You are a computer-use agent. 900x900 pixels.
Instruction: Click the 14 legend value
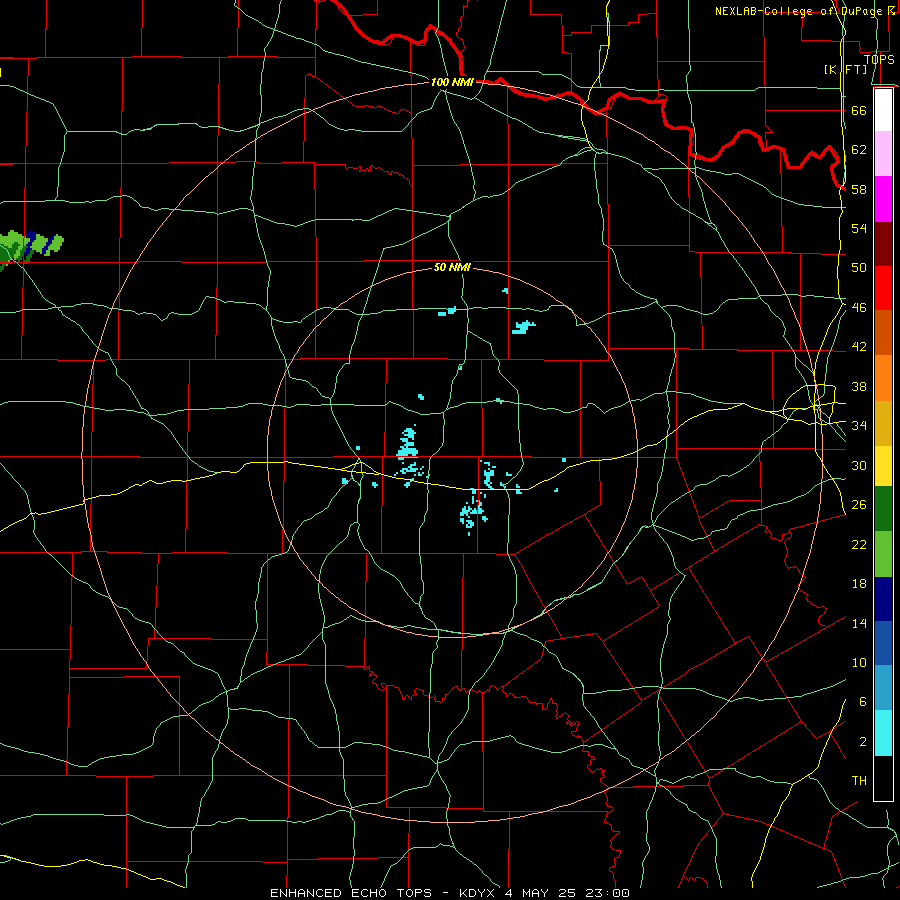pos(859,623)
